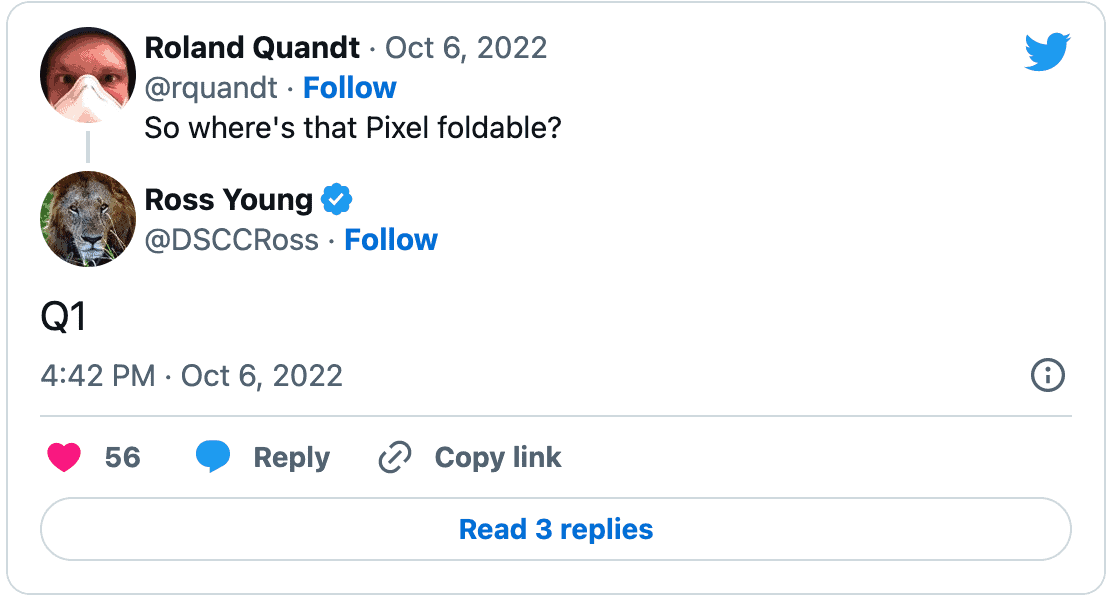
Task: Click the chain link copy icon
Action: (x=395, y=458)
